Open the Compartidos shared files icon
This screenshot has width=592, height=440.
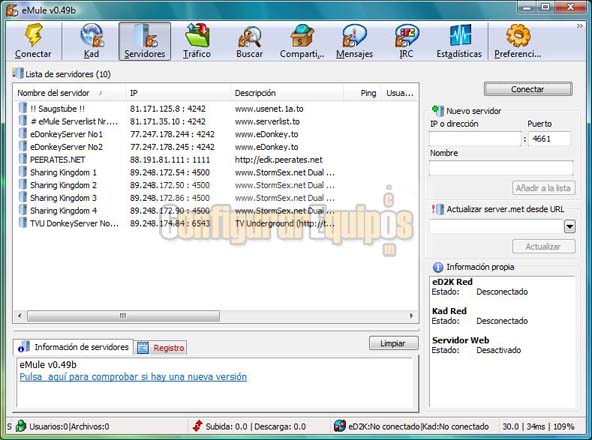pos(302,36)
